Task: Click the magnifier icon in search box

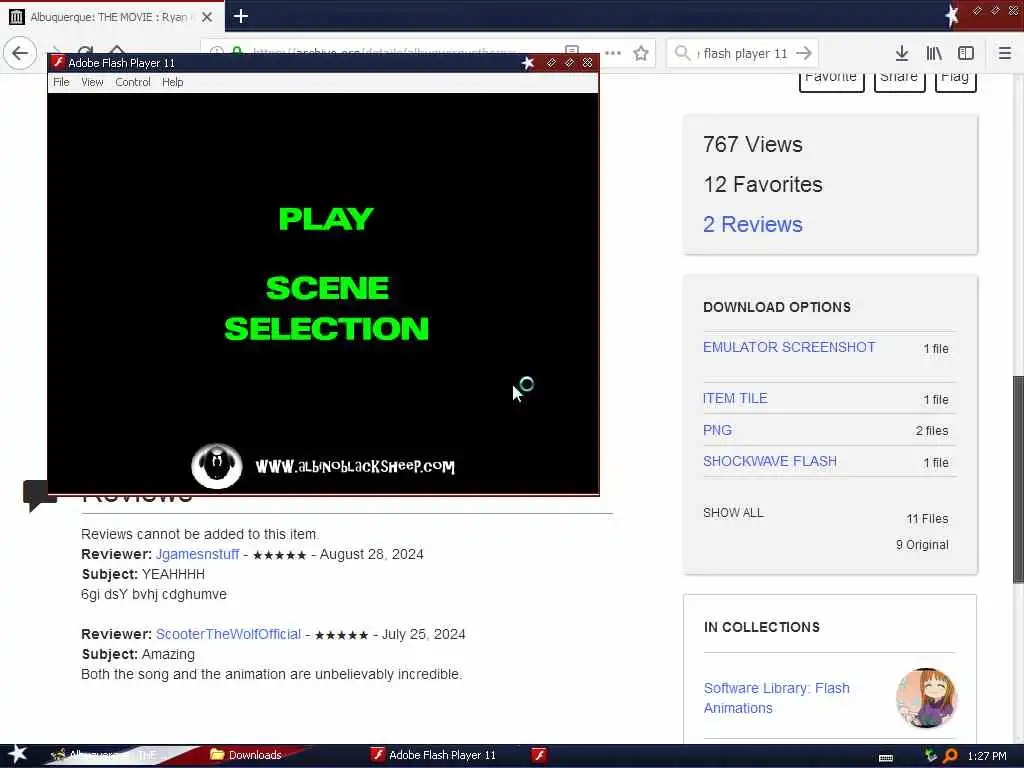Action: point(682,53)
